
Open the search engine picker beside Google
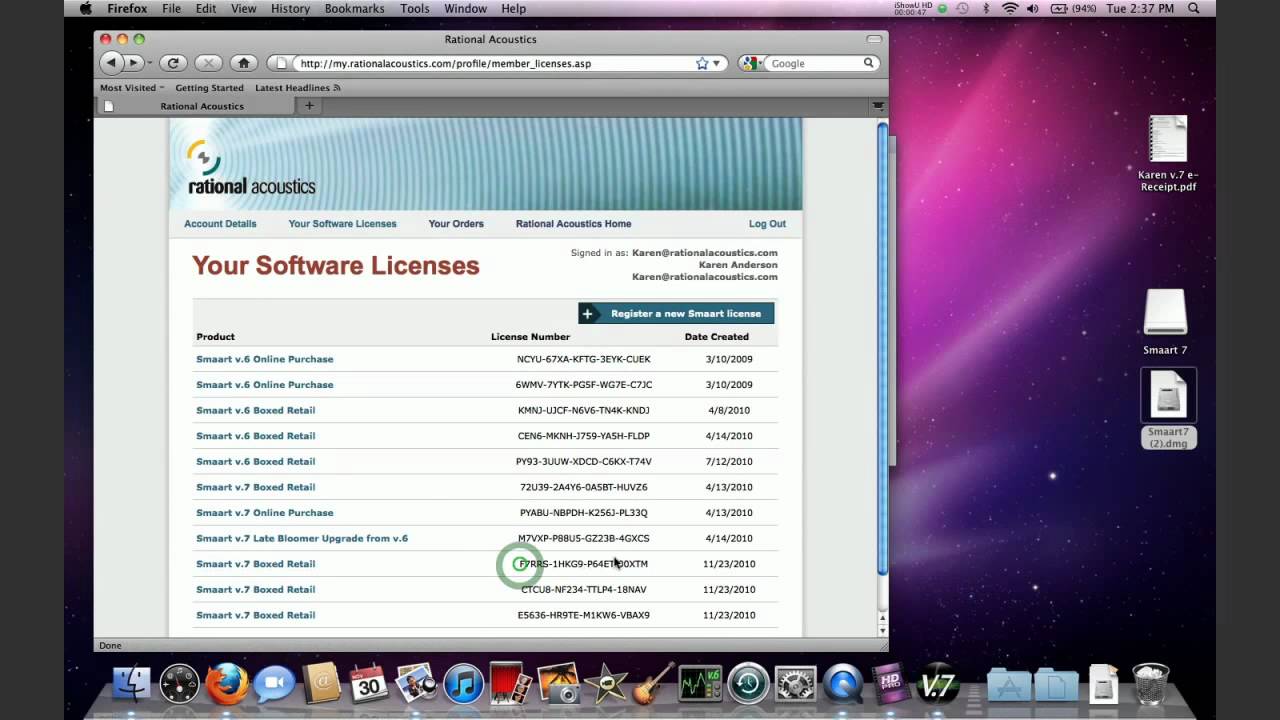tap(751, 63)
